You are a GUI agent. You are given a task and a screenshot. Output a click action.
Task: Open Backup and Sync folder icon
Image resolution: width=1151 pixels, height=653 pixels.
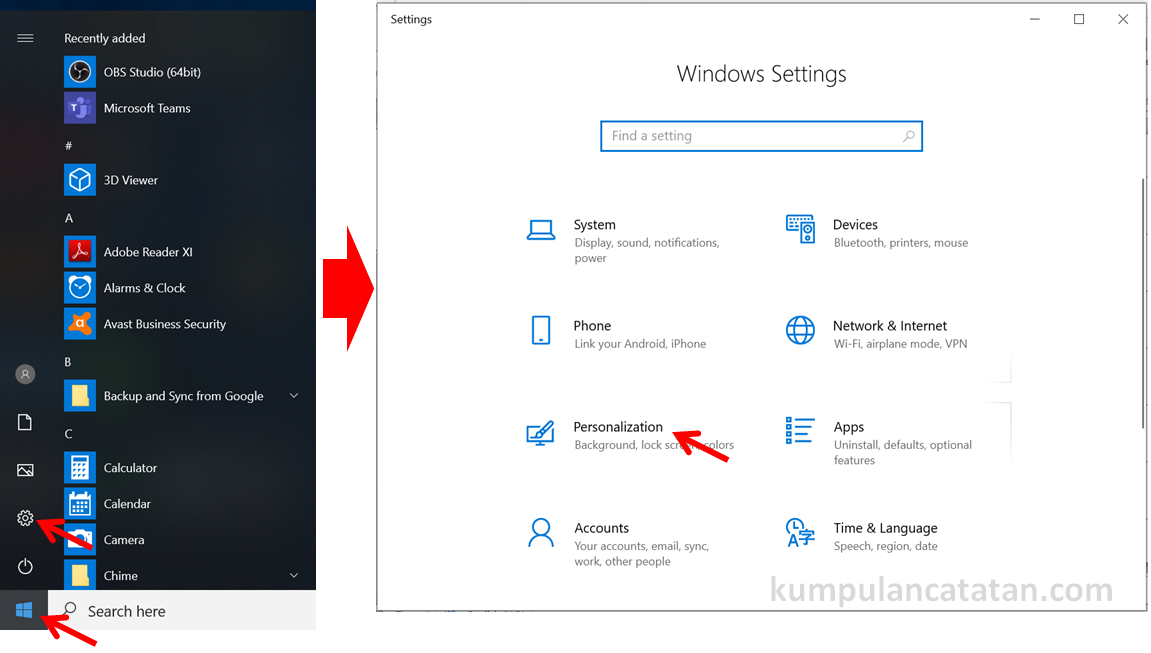coord(79,395)
